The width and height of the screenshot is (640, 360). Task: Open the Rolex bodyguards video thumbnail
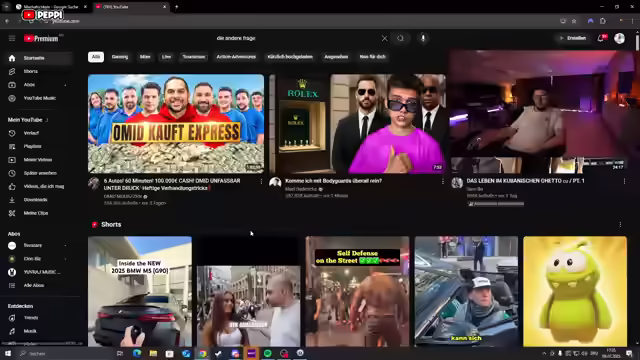click(x=358, y=124)
